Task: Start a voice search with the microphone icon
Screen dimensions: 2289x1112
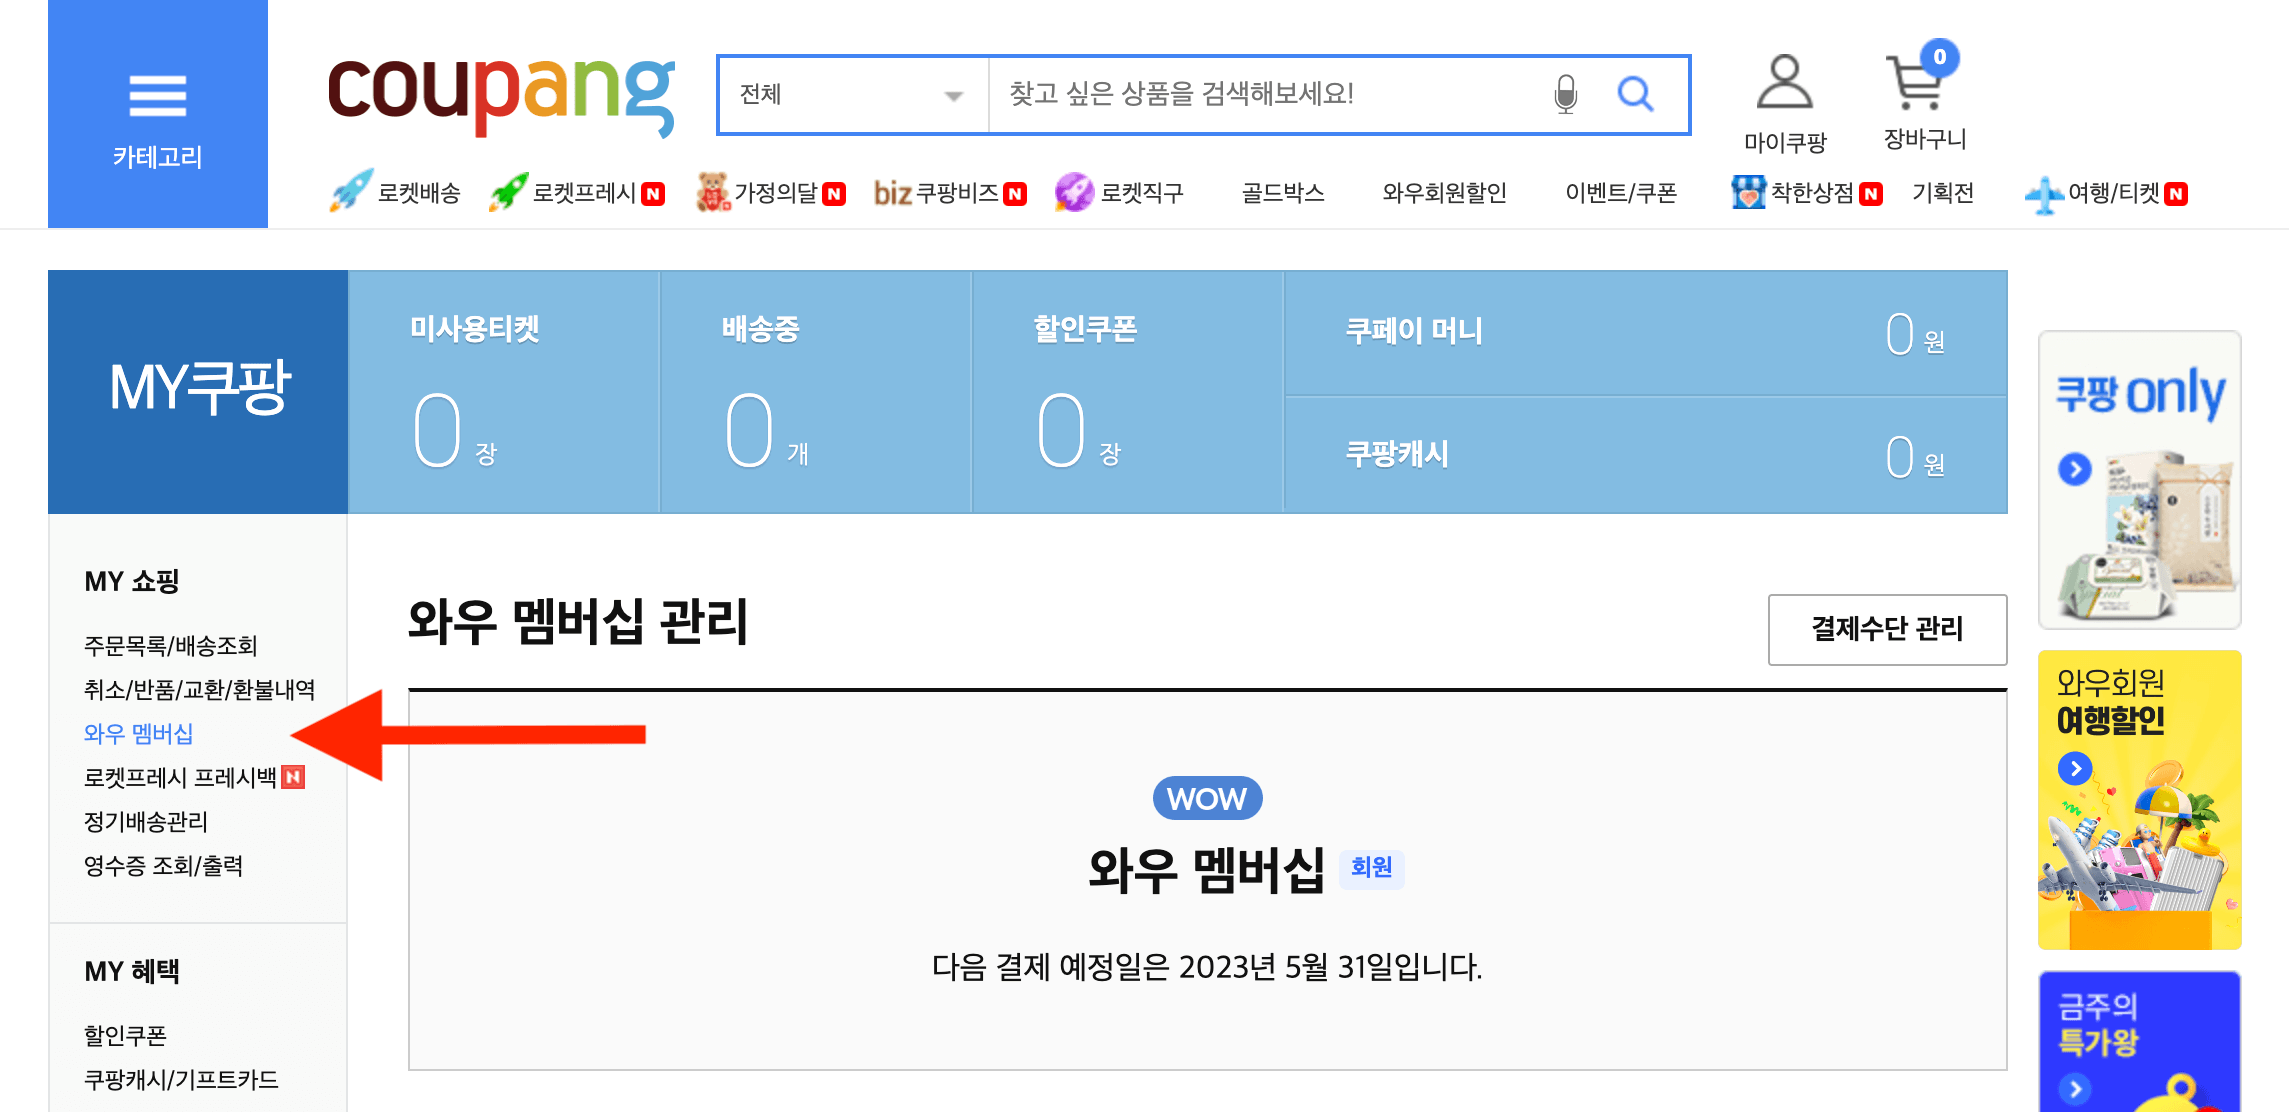Action: click(1567, 95)
